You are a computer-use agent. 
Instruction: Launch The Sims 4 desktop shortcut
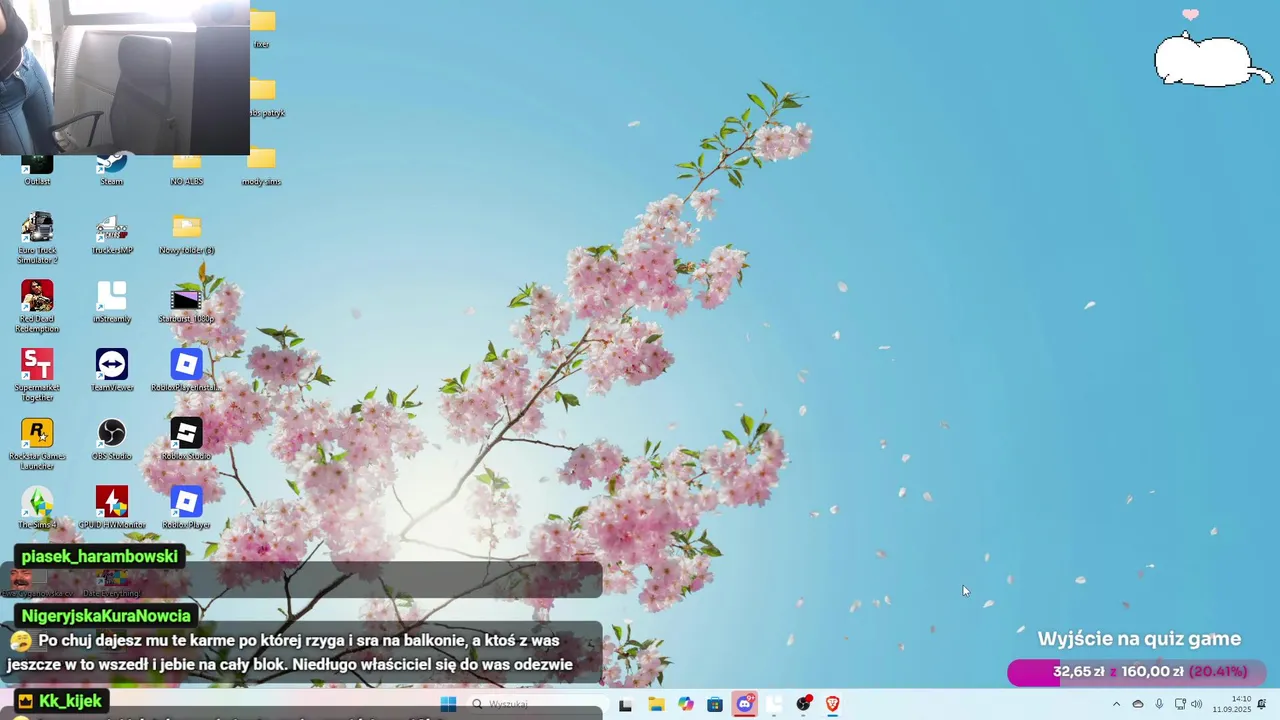[x=37, y=507]
